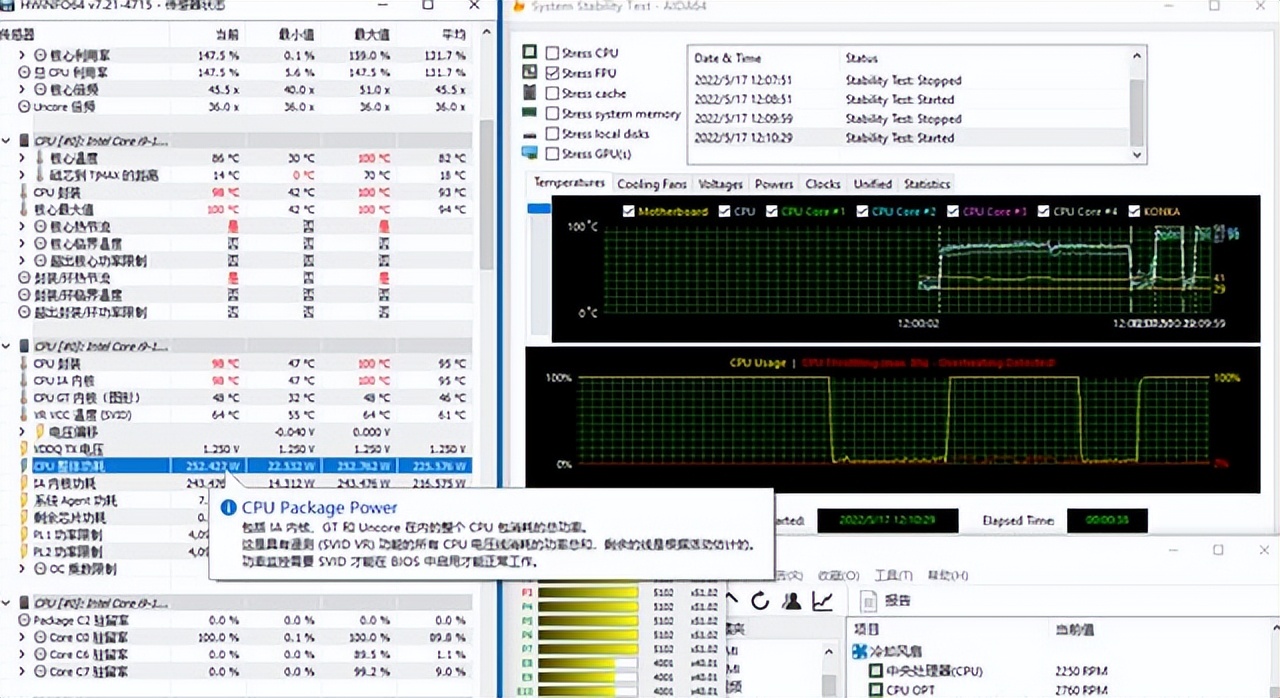
Task: Click the user silhouette icon in the bottom toolbar
Action: 792,600
